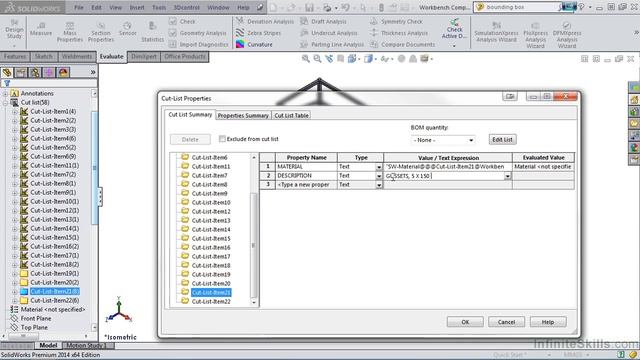Start Deviation Analysis
This screenshot has width=640, height=360.
[265, 22]
